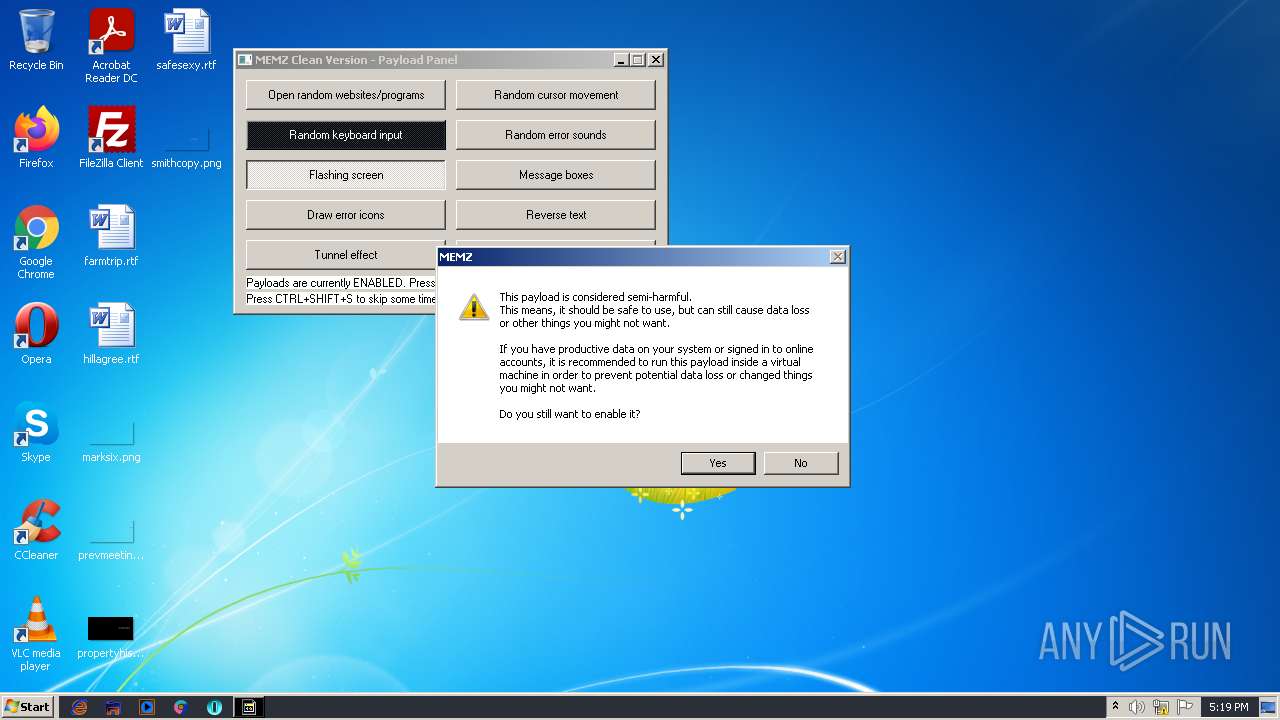Select the propertyhis… black thumbnail file
Image resolution: width=1280 pixels, height=720 pixels.
[x=111, y=637]
